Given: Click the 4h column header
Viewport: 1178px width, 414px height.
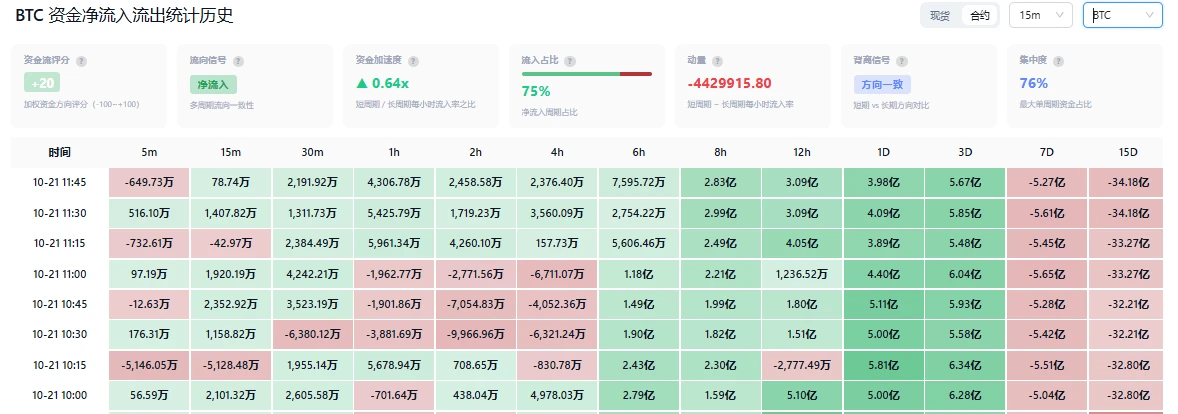Looking at the screenshot, I should click(x=557, y=153).
